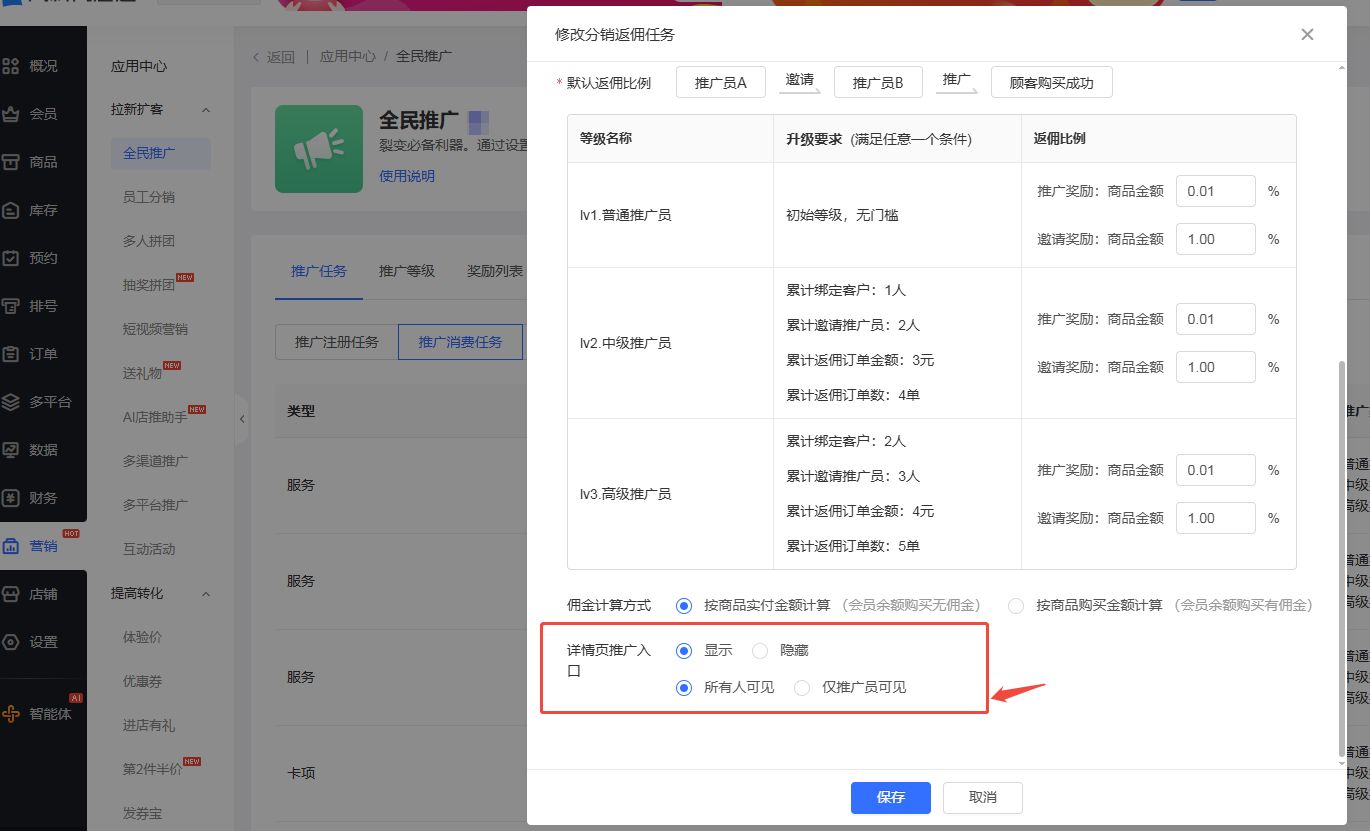1370x831 pixels.
Task: Open 会员 members icon in sidebar
Action: (11, 114)
